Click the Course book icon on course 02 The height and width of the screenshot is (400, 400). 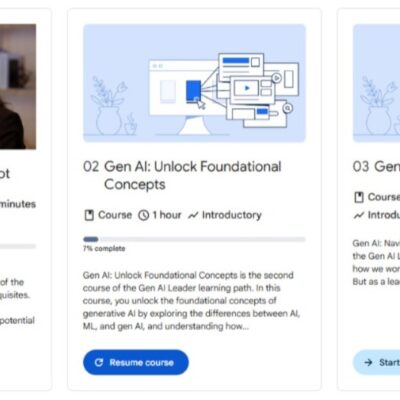click(89, 215)
